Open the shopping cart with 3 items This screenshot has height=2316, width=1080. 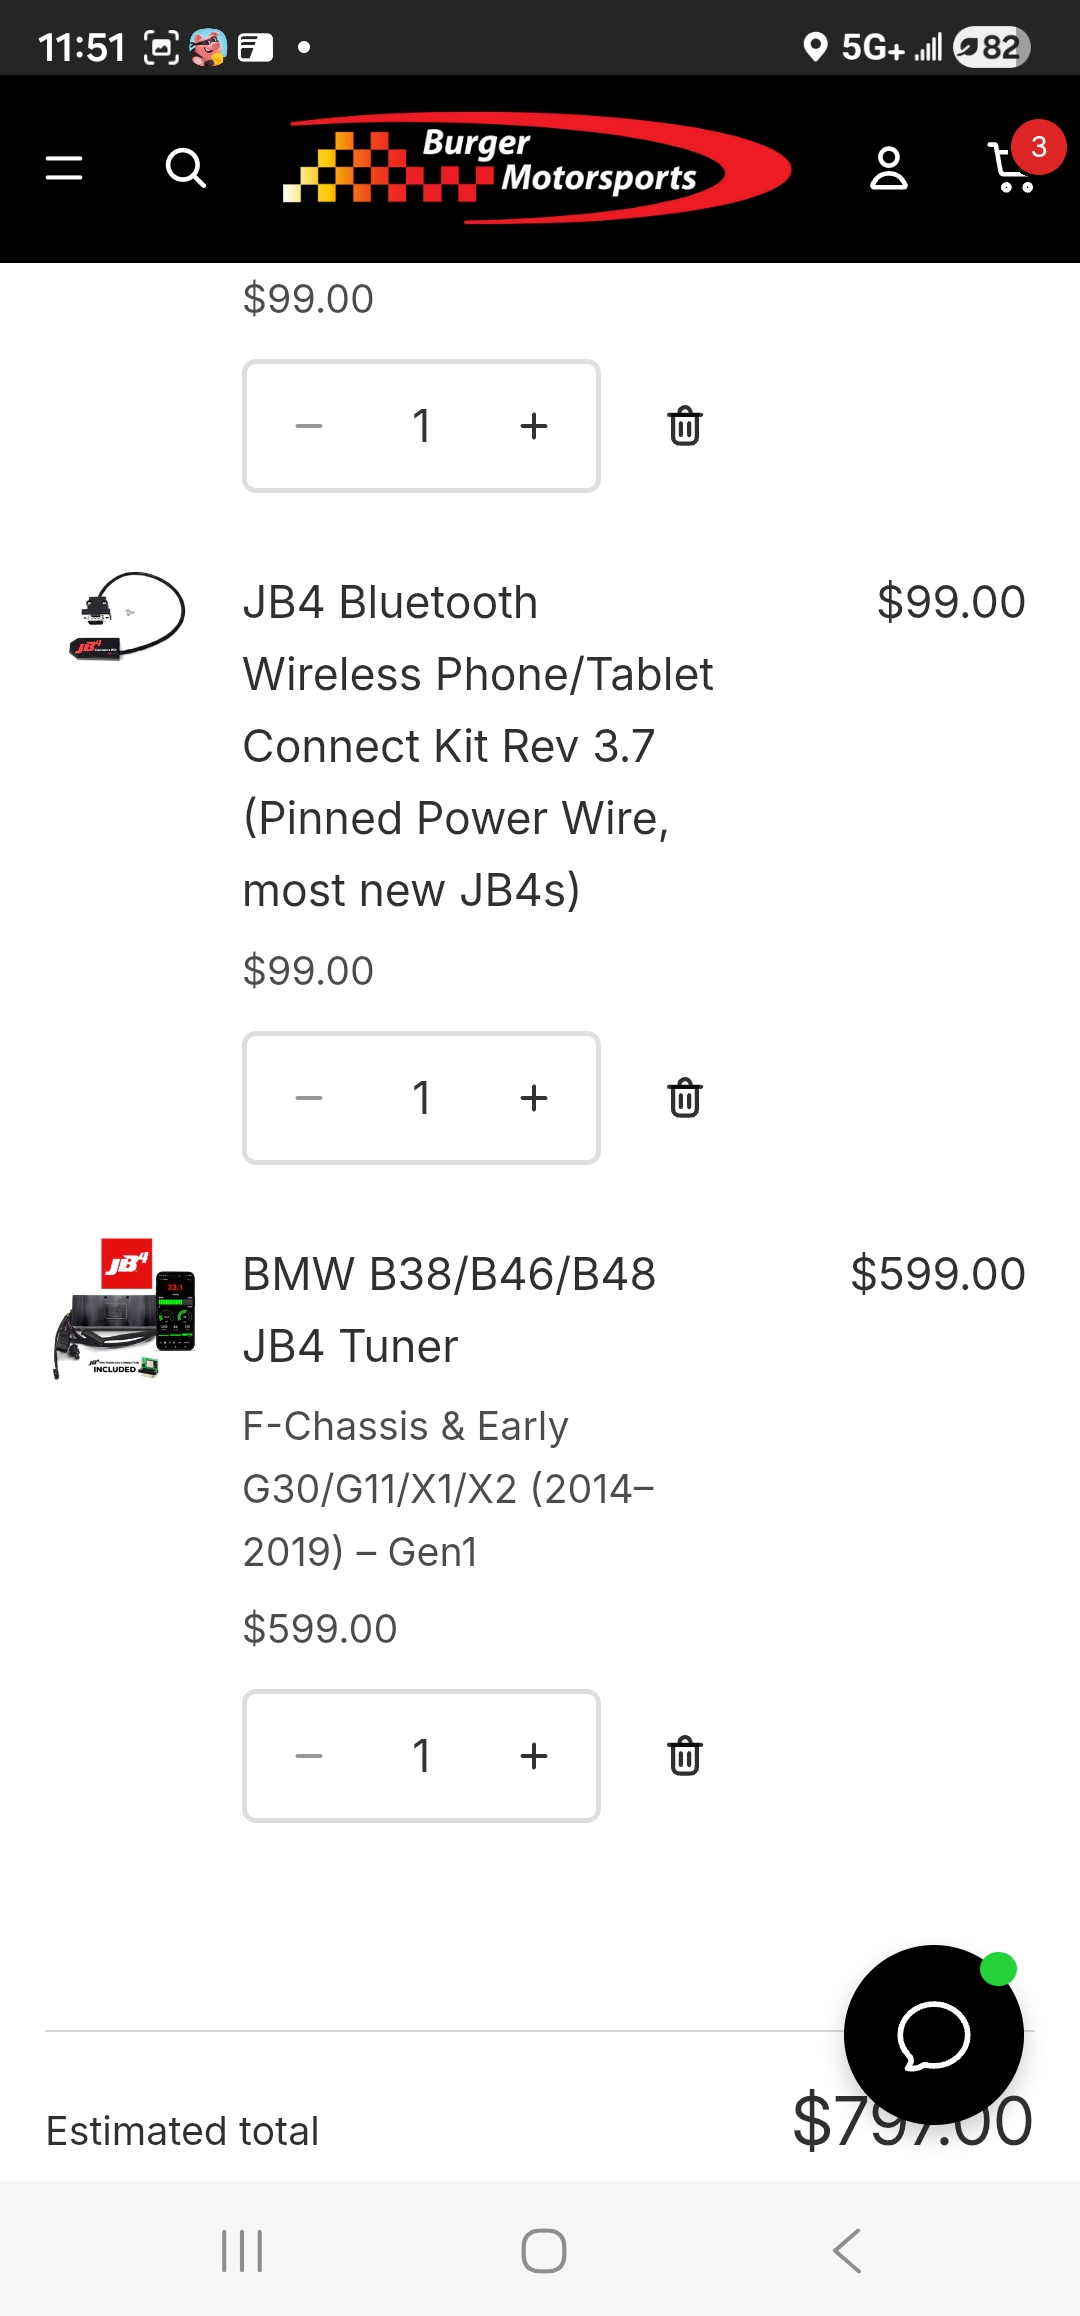(x=1014, y=166)
